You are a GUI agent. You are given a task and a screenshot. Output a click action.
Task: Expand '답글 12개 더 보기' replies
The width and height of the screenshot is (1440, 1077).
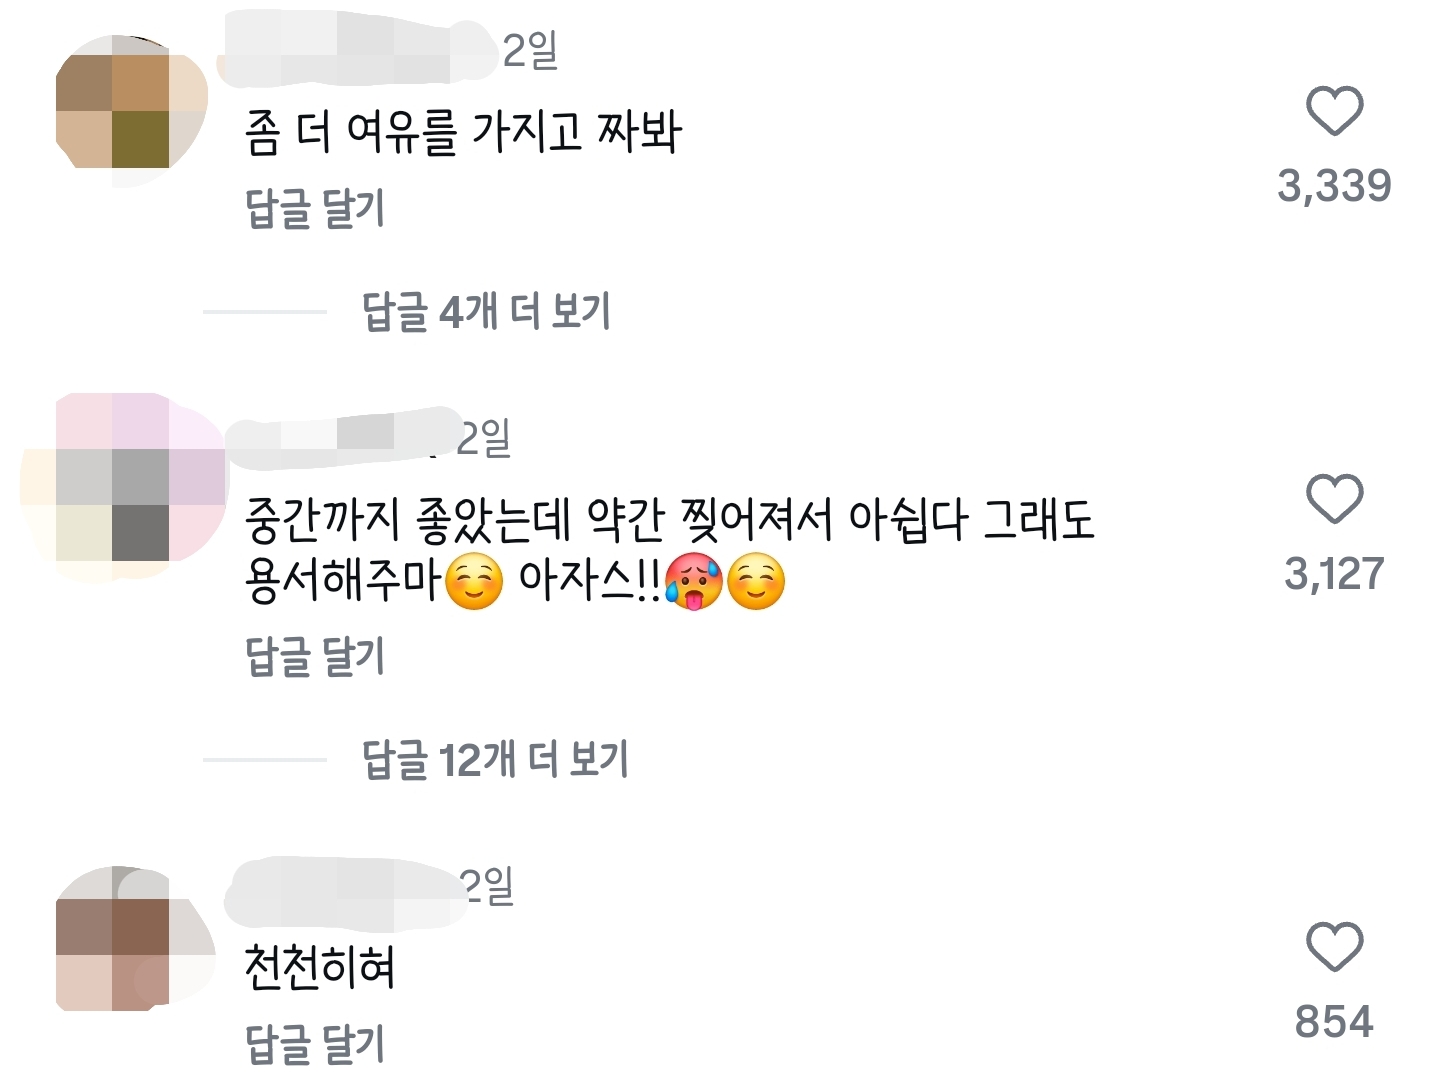(x=495, y=760)
